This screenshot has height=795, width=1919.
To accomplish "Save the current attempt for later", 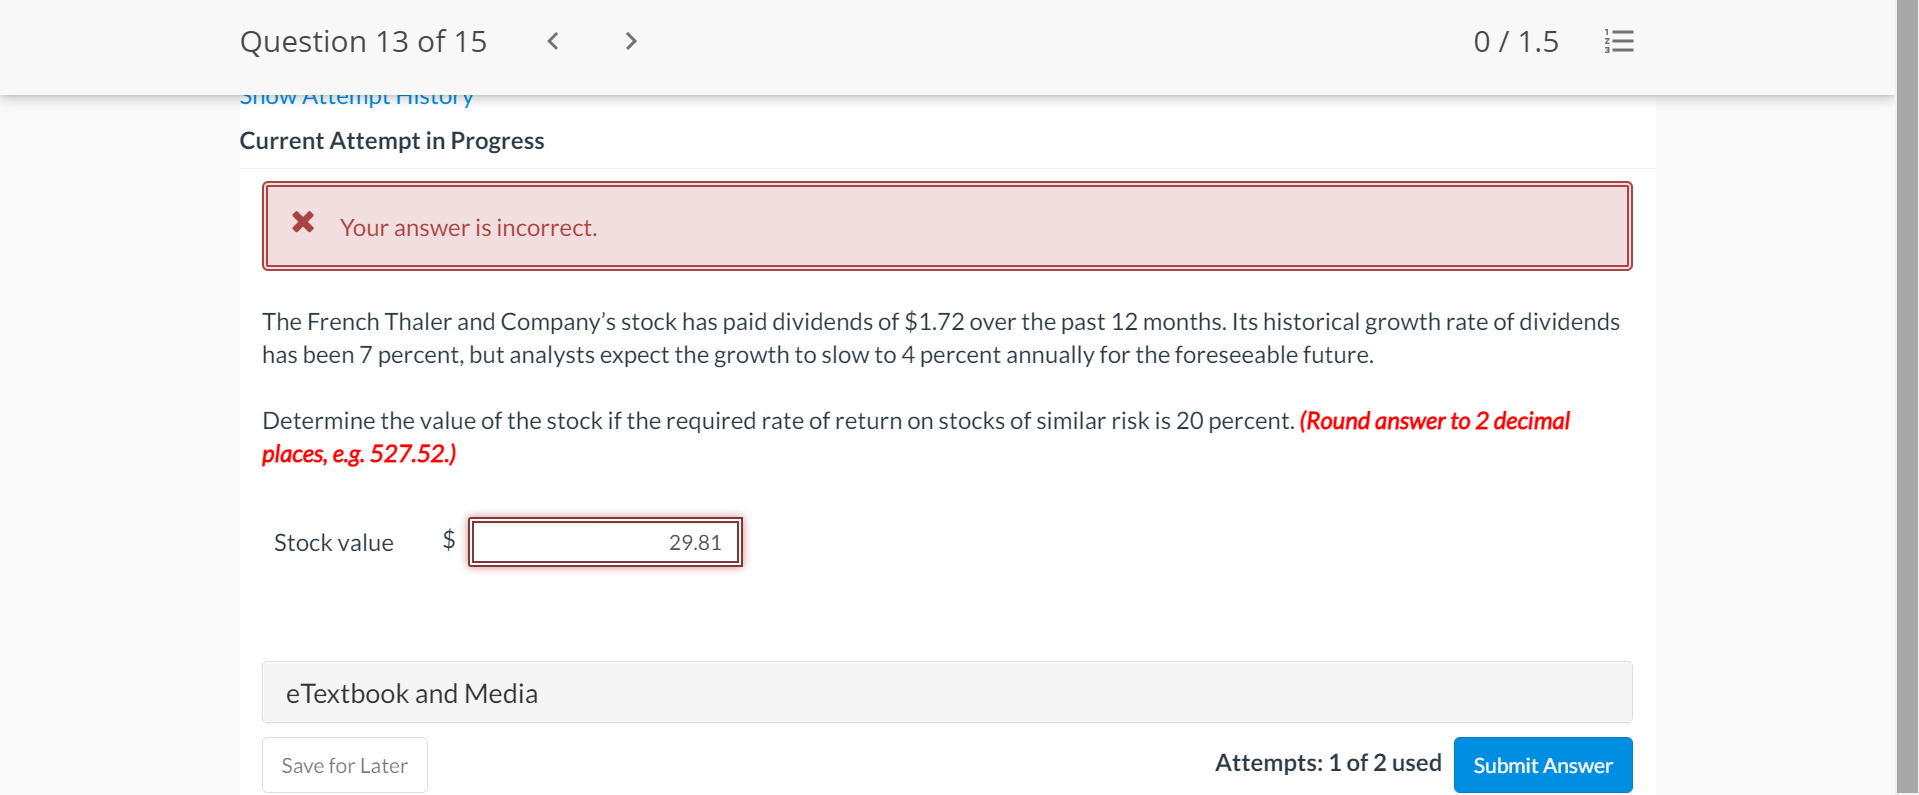I will click(x=344, y=764).
